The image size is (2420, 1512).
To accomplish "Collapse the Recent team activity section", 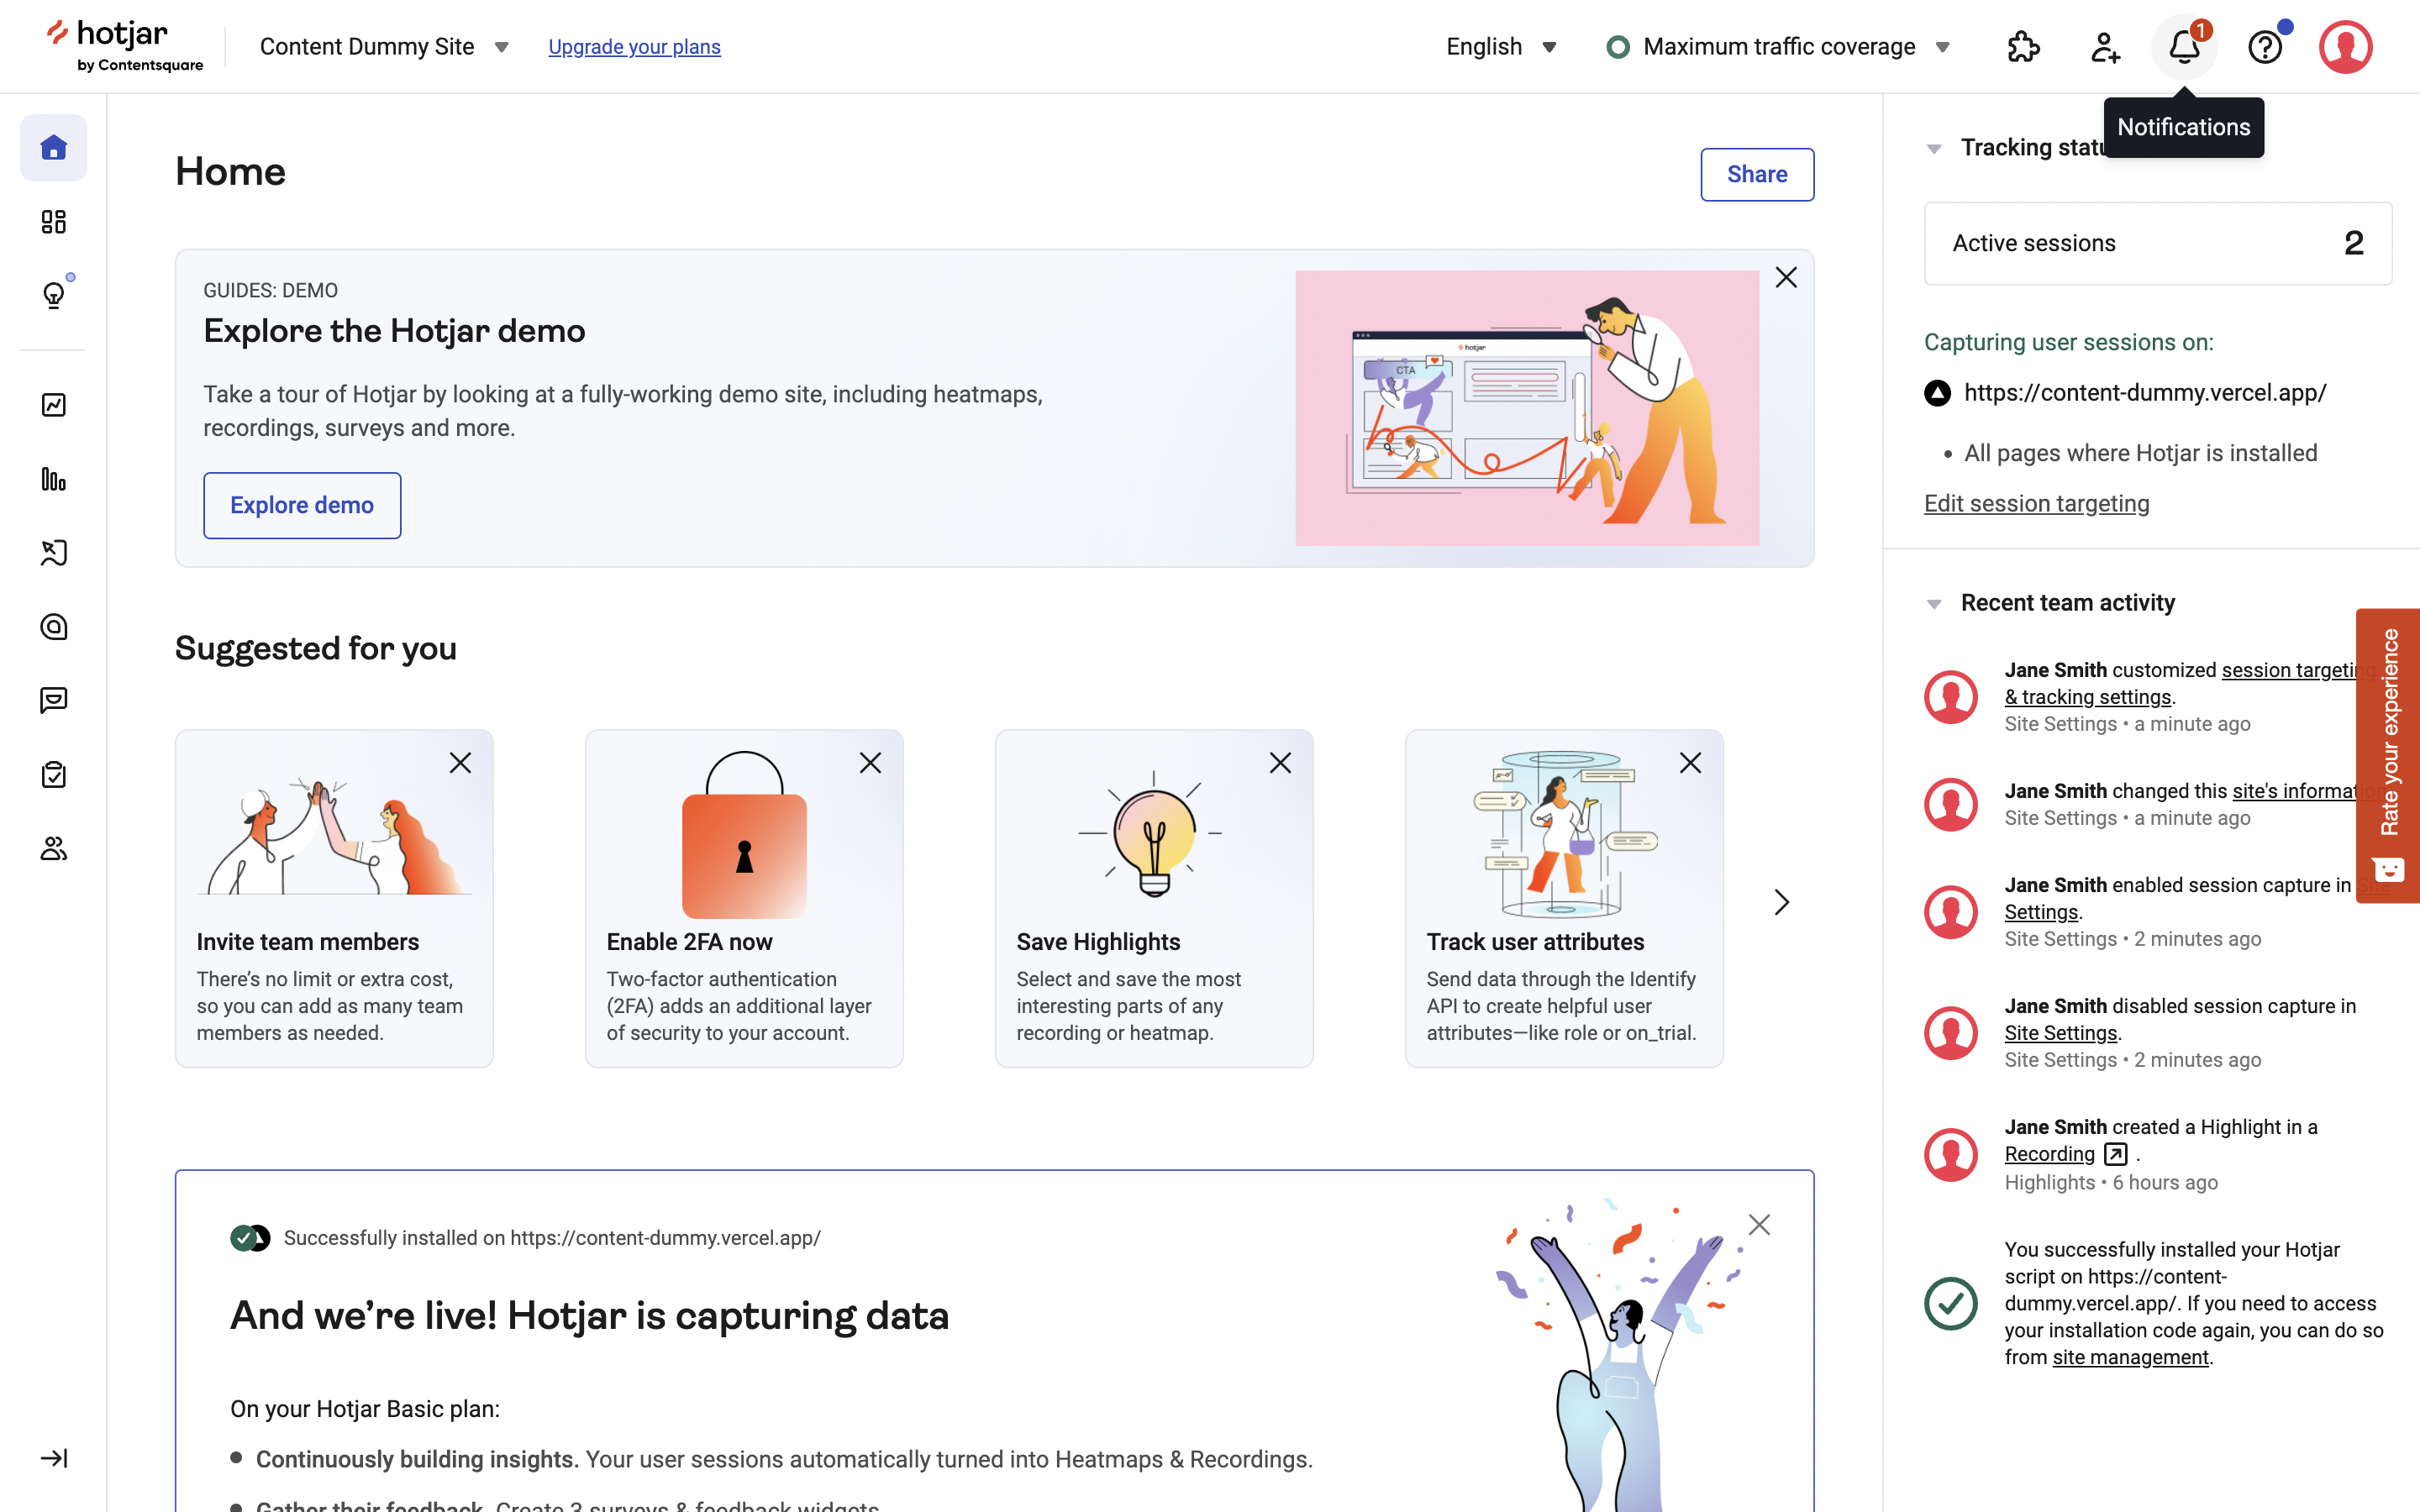I will 1934,604.
